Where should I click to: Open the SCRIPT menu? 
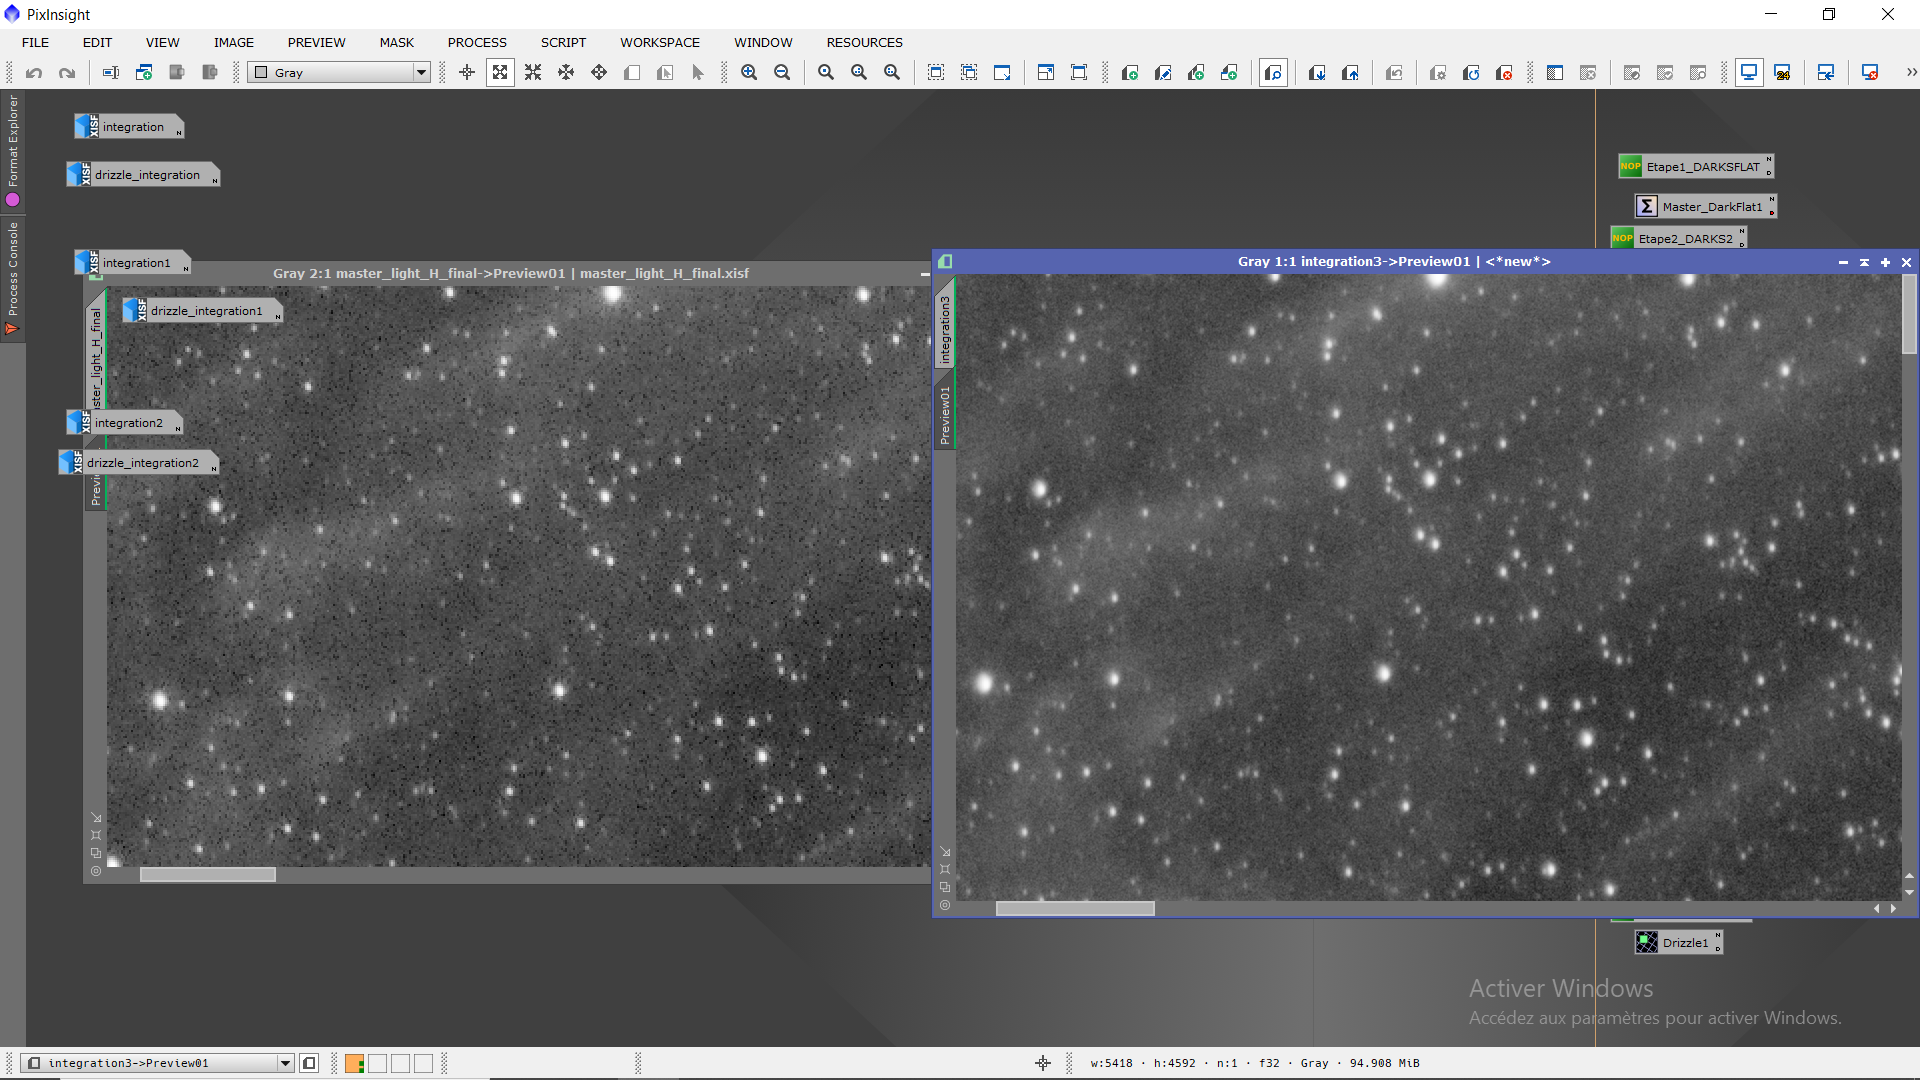pos(563,42)
